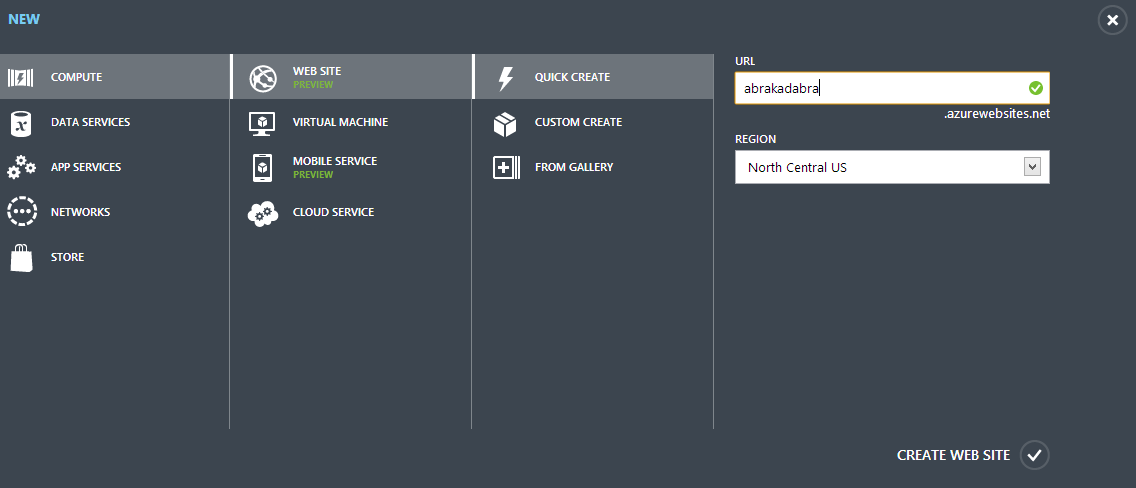This screenshot has height=488, width=1136.
Task: Choose the Cloud Service option
Action: [351, 212]
